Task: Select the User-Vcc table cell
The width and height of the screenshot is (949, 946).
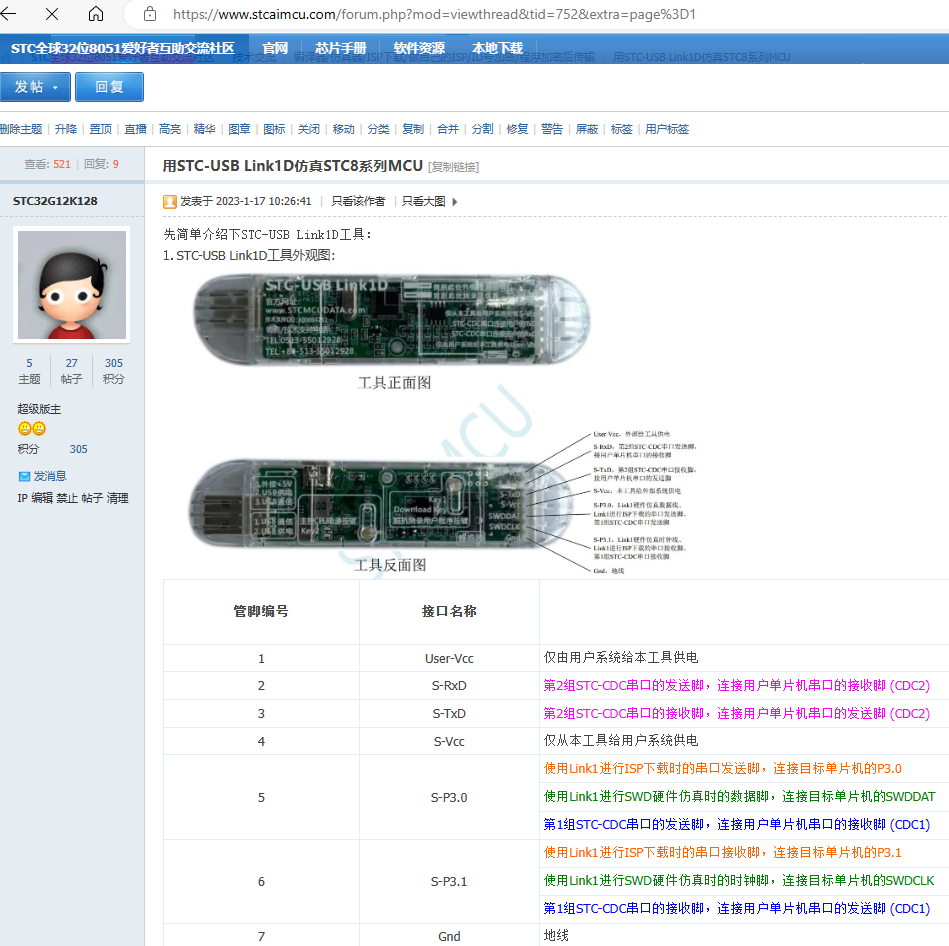Action: pyautogui.click(x=449, y=658)
